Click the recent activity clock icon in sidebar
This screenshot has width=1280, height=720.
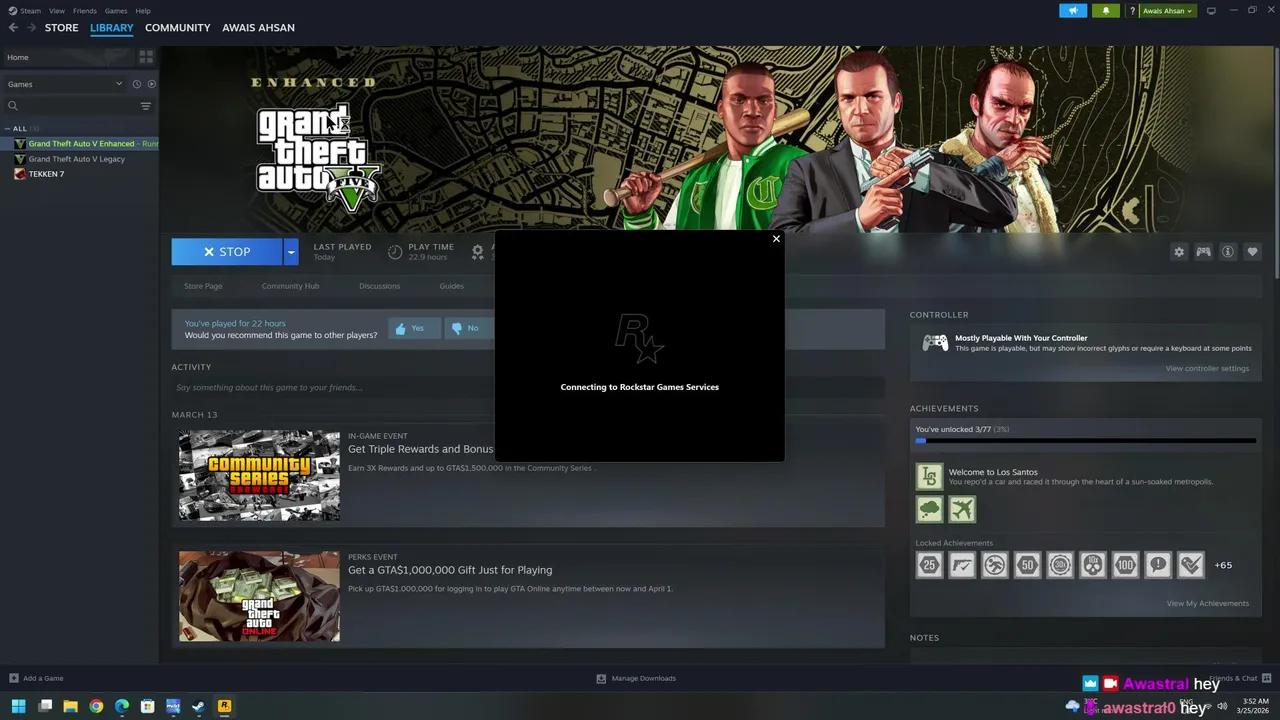click(137, 84)
